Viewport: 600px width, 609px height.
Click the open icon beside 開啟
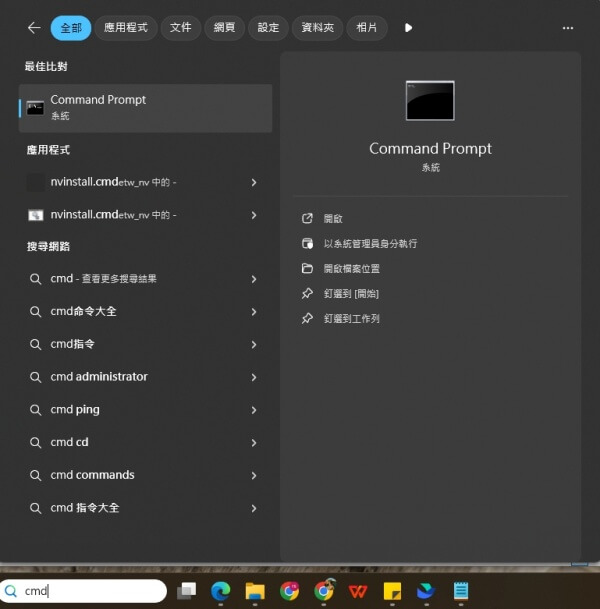click(x=307, y=219)
